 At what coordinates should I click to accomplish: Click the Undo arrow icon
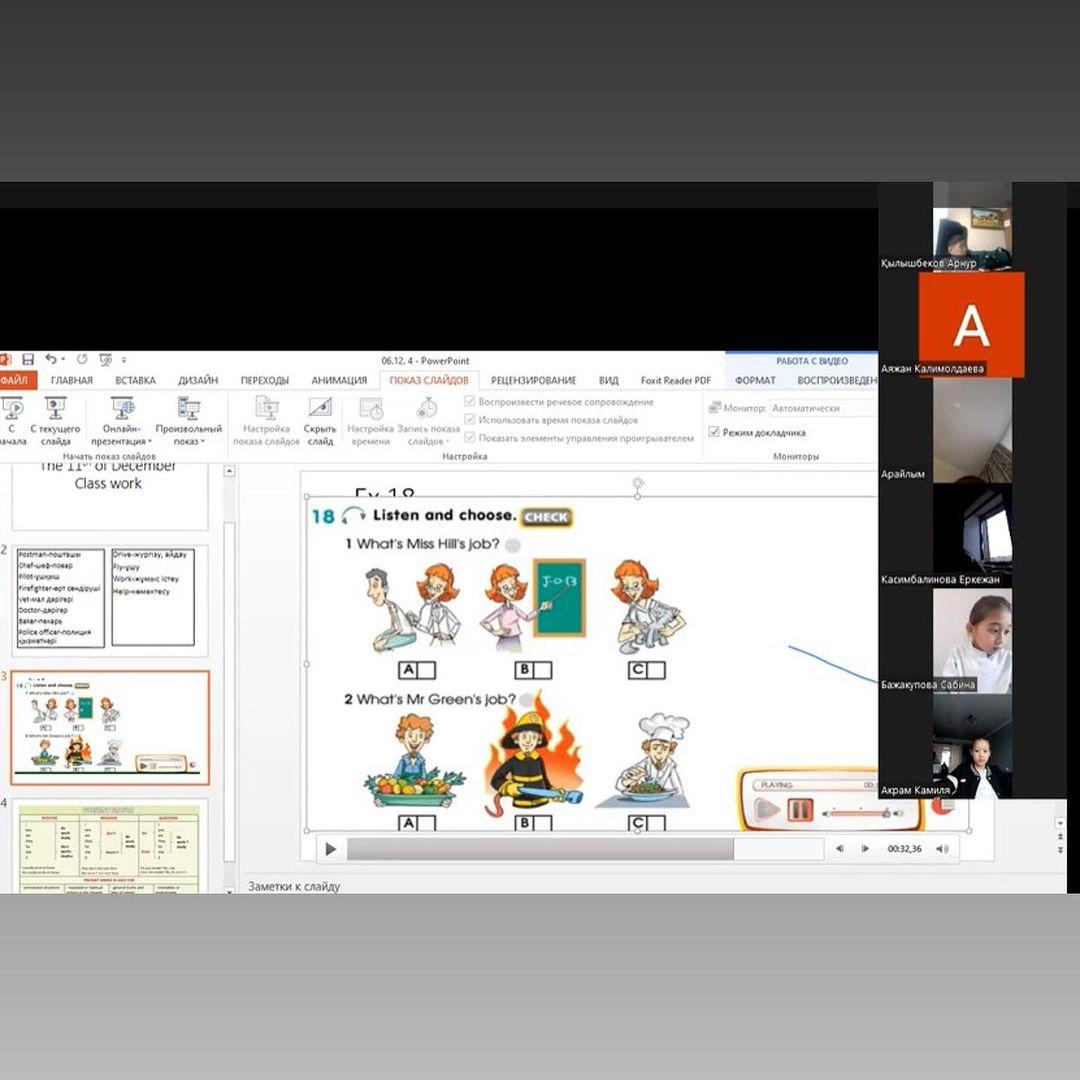coord(51,359)
